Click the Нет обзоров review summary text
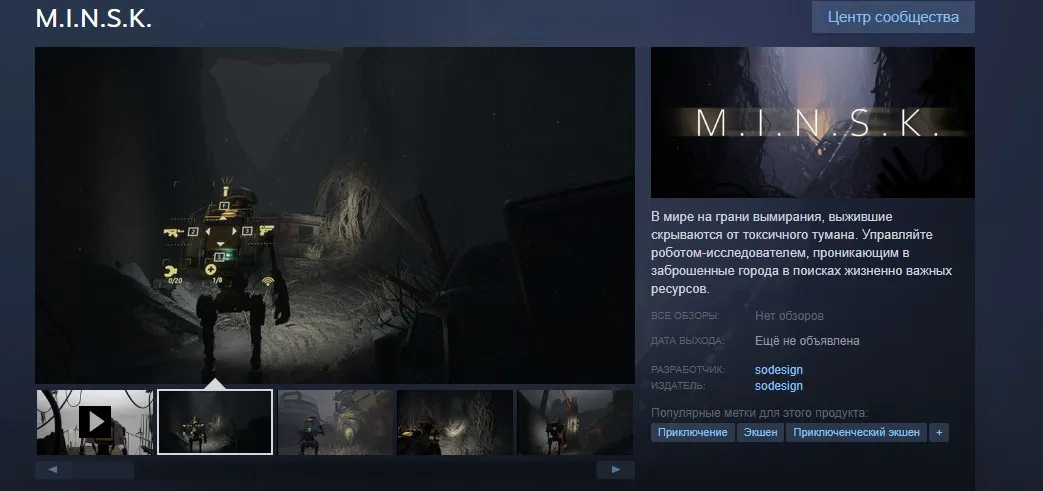Screen dimensions: 1043x491 789,316
